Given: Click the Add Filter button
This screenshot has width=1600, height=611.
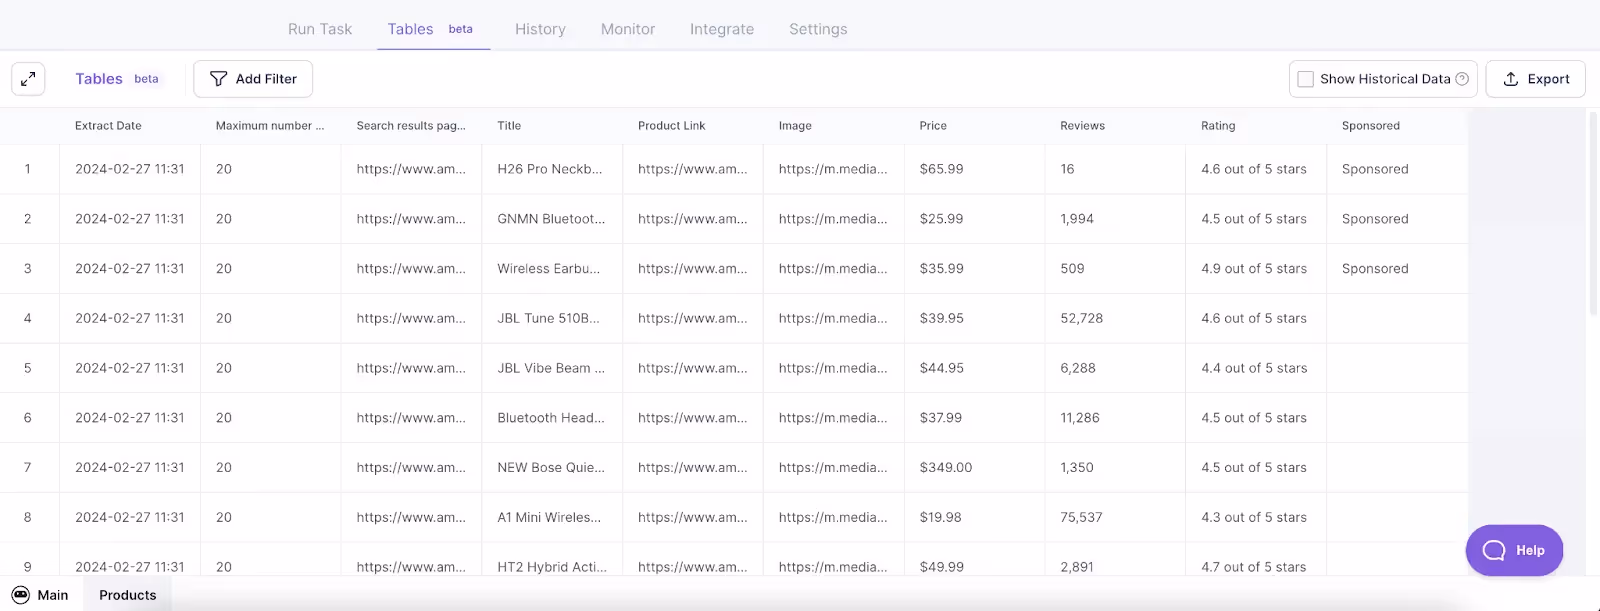Looking at the screenshot, I should tap(253, 79).
